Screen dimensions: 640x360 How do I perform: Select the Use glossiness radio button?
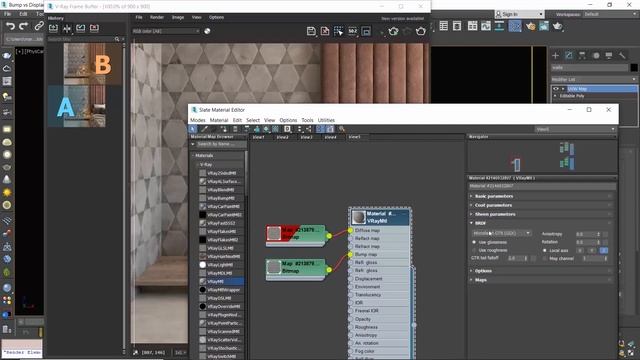pyautogui.click(x=474, y=242)
